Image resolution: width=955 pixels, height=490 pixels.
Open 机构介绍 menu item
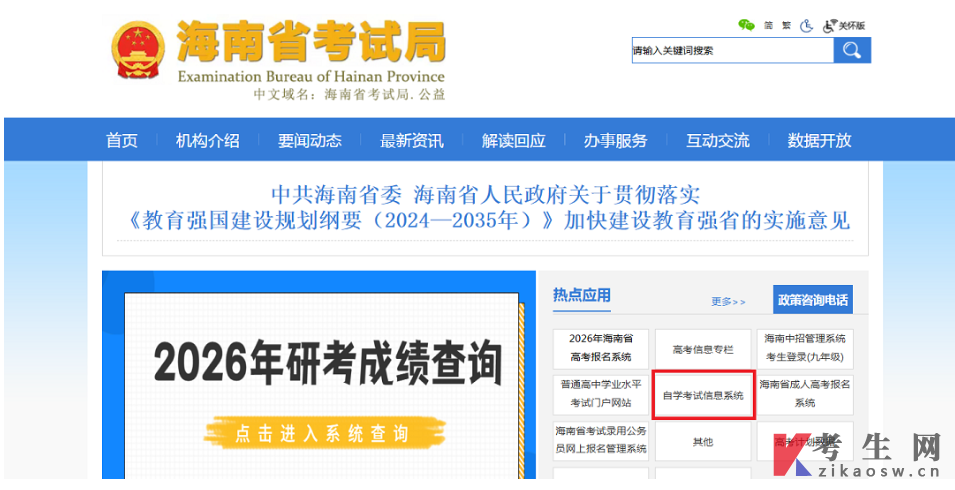tap(208, 141)
